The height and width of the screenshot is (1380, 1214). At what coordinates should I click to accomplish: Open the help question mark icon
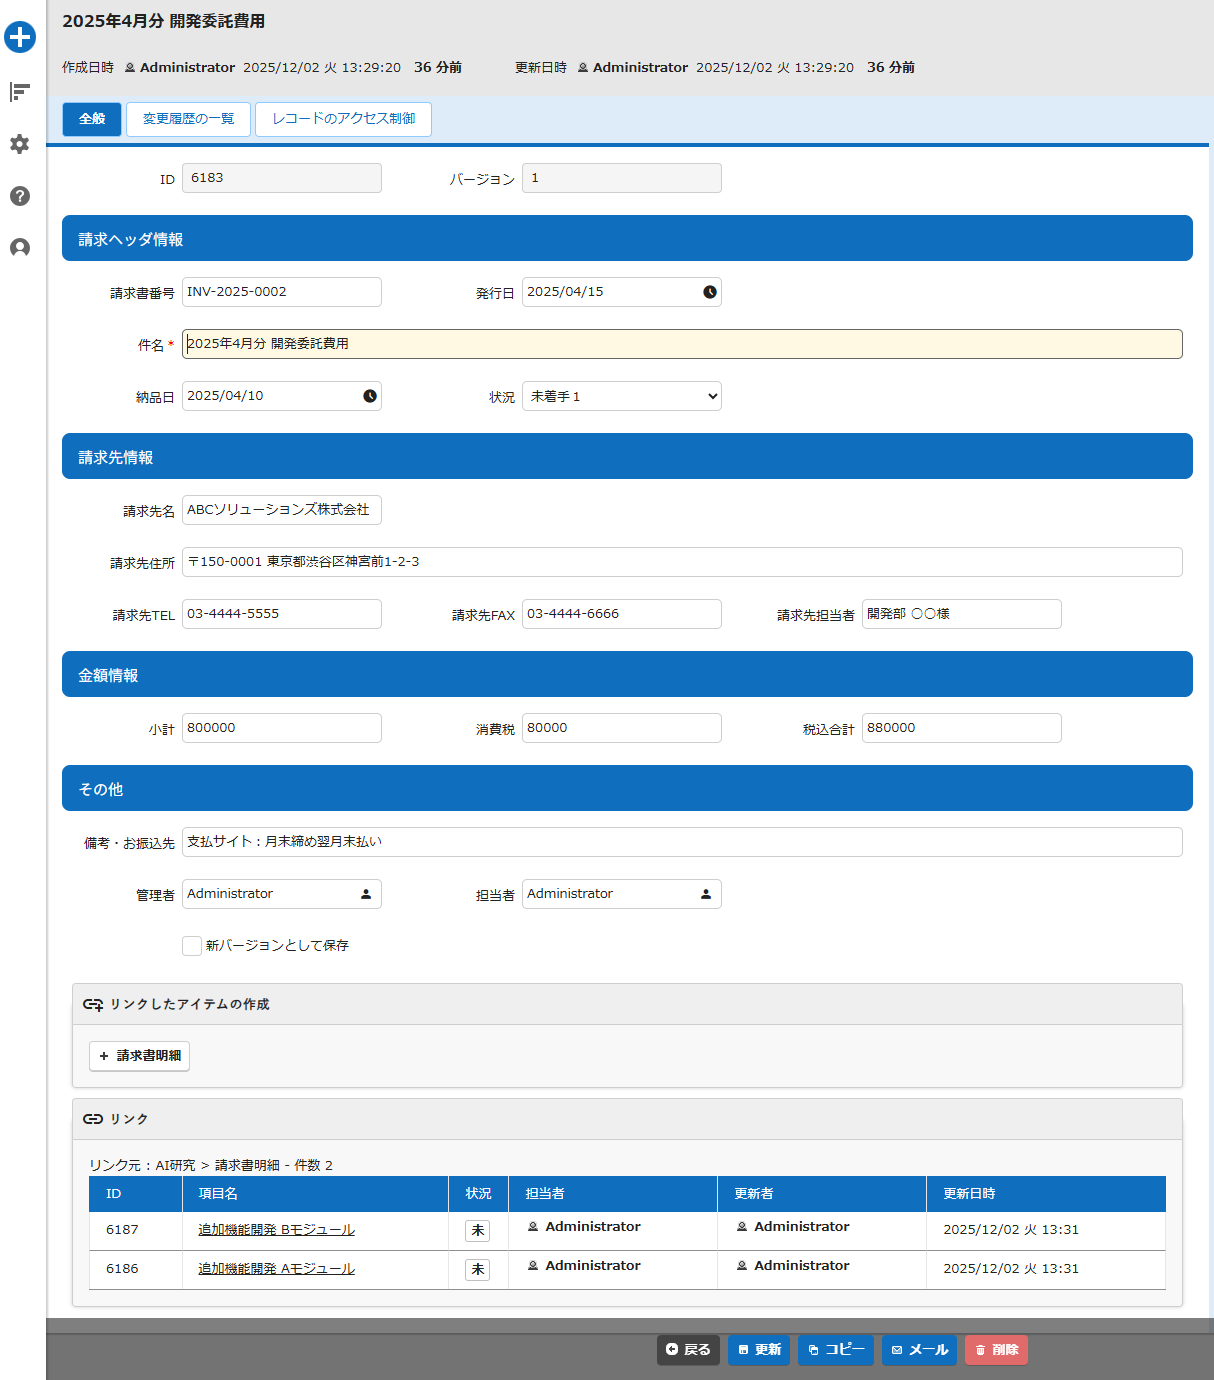[x=20, y=196]
